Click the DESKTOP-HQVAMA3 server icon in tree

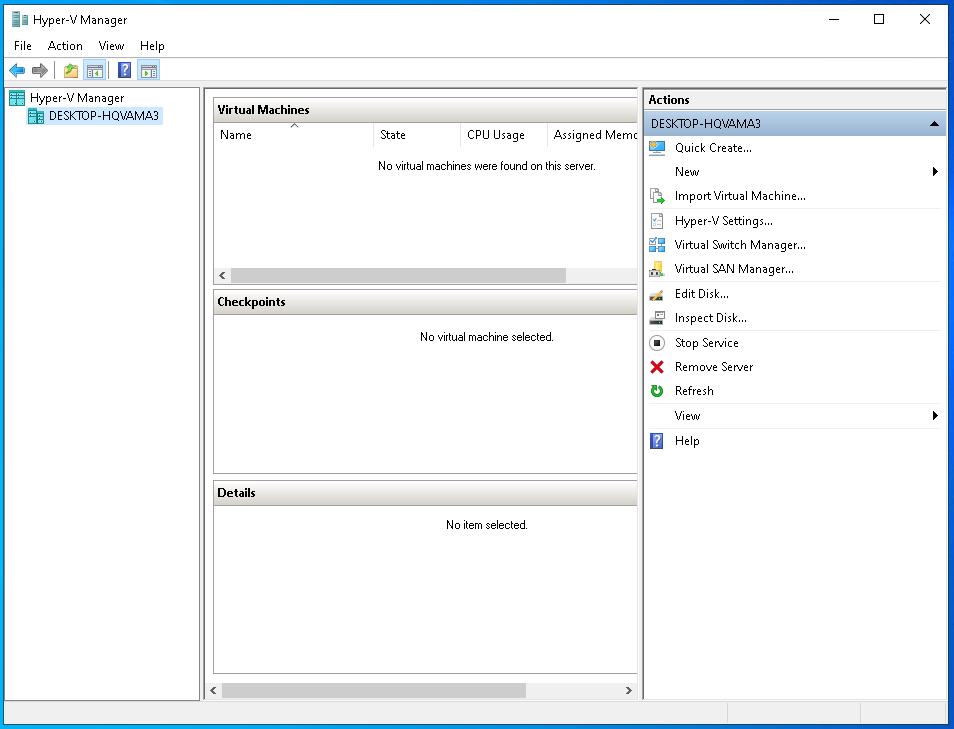(36, 116)
